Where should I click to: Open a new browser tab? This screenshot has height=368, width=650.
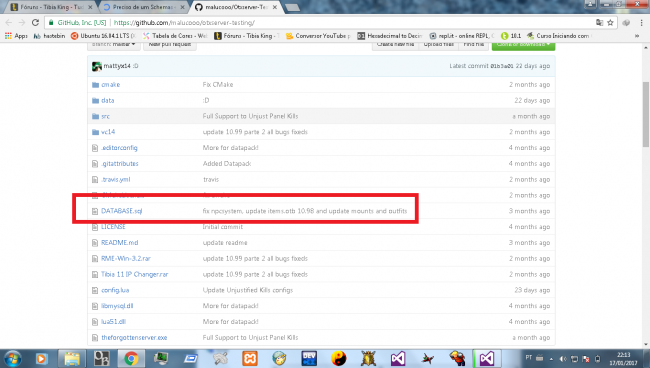292,7
